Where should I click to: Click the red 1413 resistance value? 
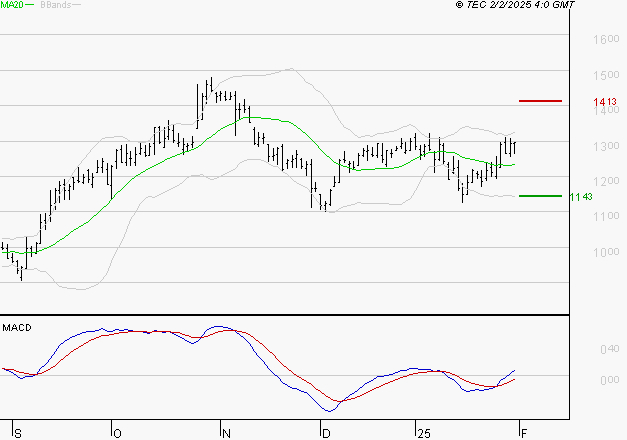605,102
